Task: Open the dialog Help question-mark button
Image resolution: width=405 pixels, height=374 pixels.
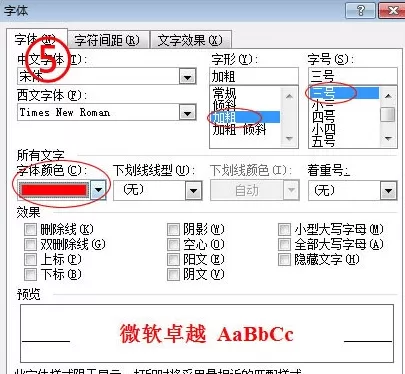Action: click(361, 10)
